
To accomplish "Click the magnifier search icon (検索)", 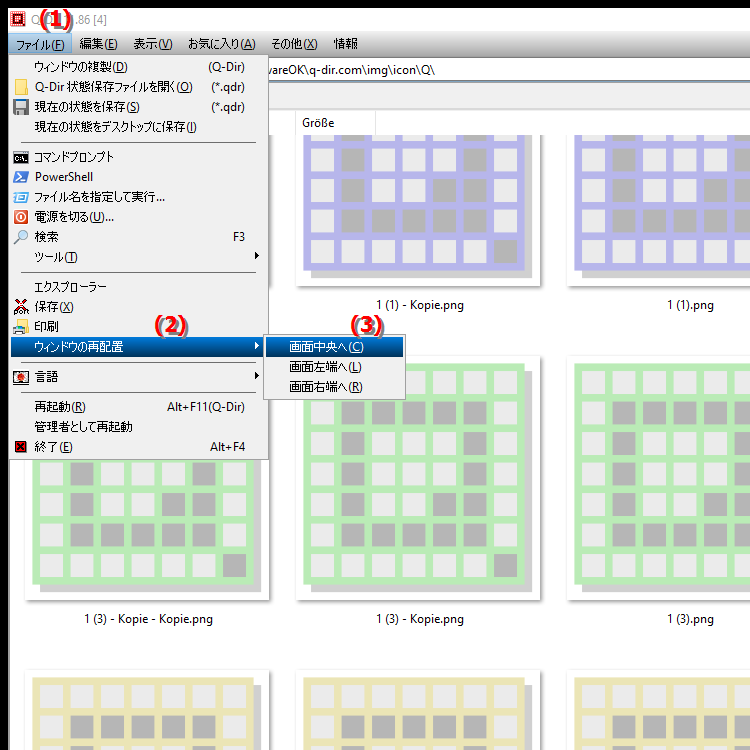I will (21, 237).
